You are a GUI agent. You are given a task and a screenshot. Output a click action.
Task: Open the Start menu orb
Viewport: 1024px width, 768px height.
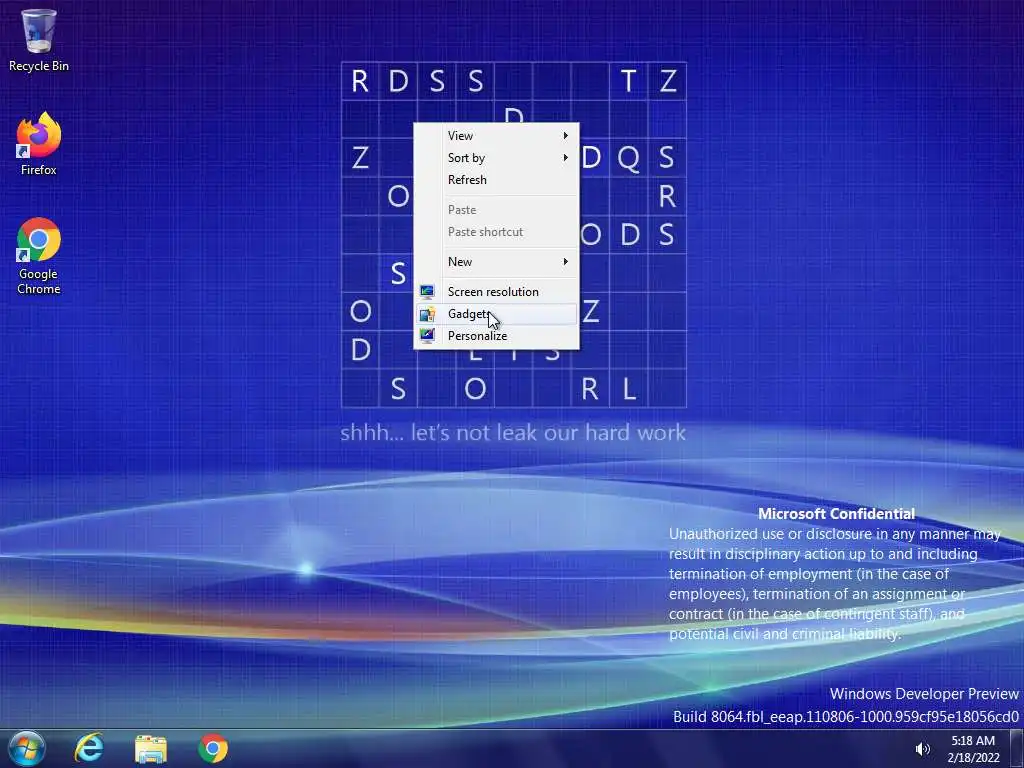click(x=27, y=748)
